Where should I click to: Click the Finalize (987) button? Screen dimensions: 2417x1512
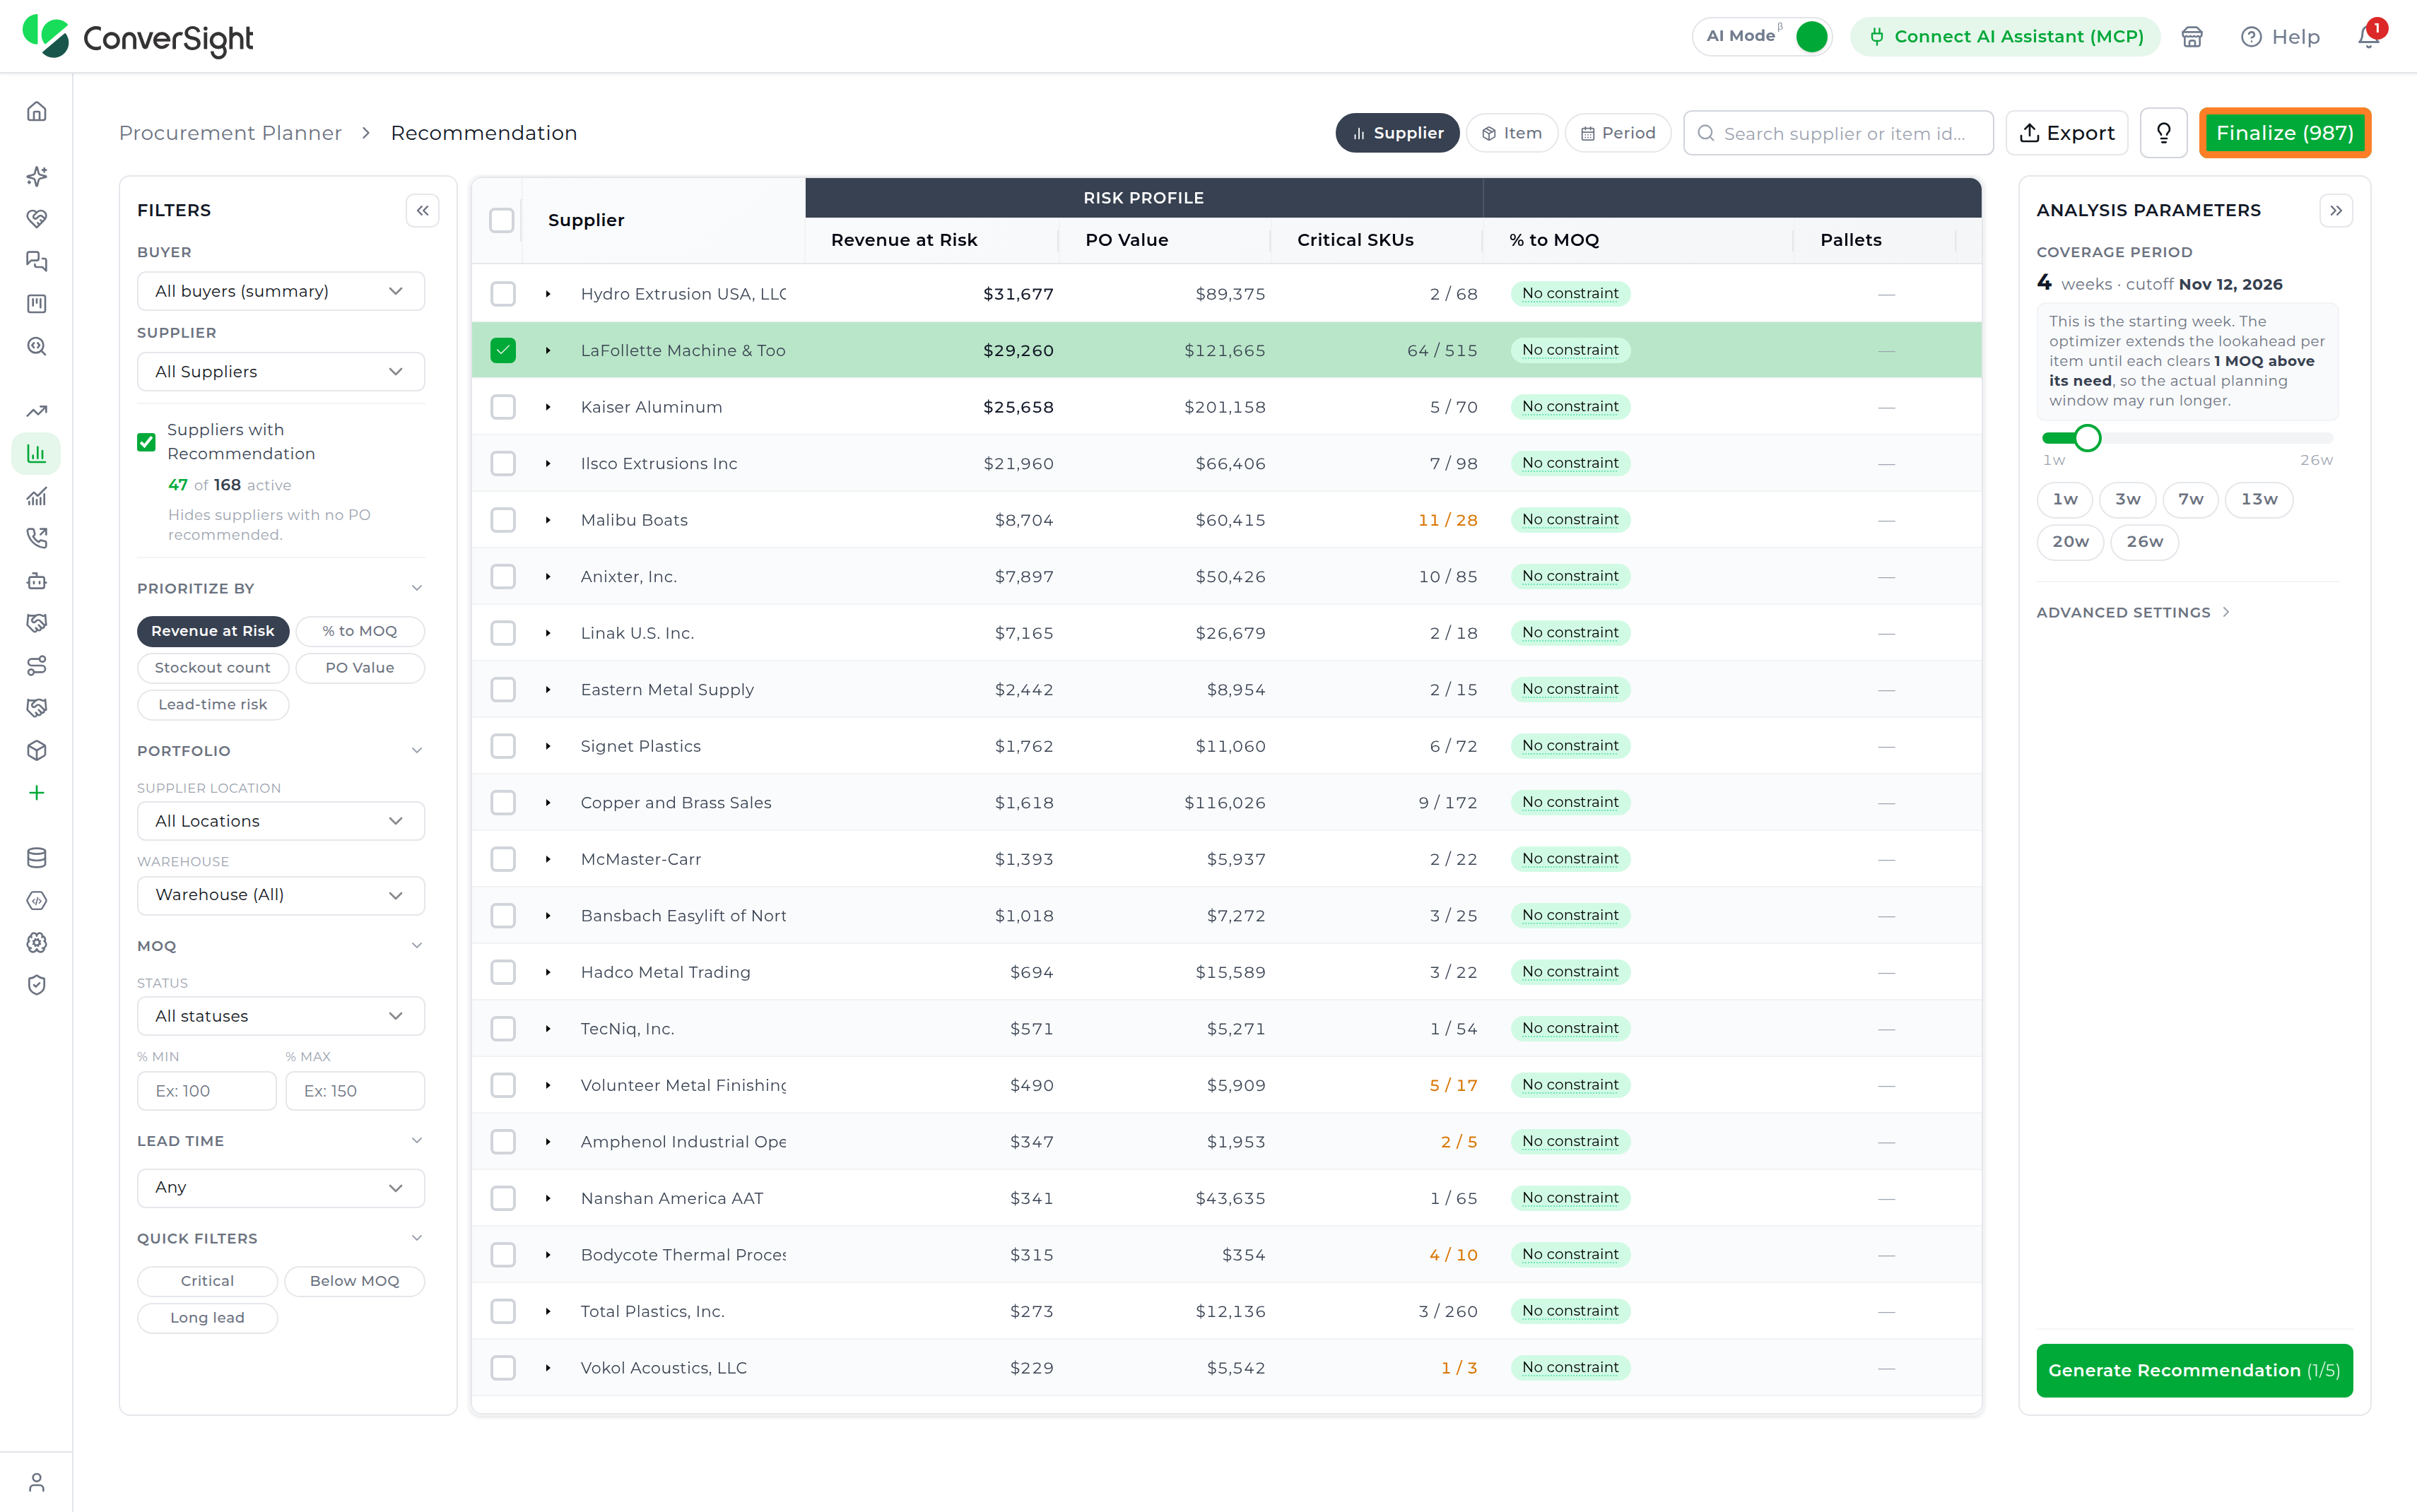click(2284, 133)
